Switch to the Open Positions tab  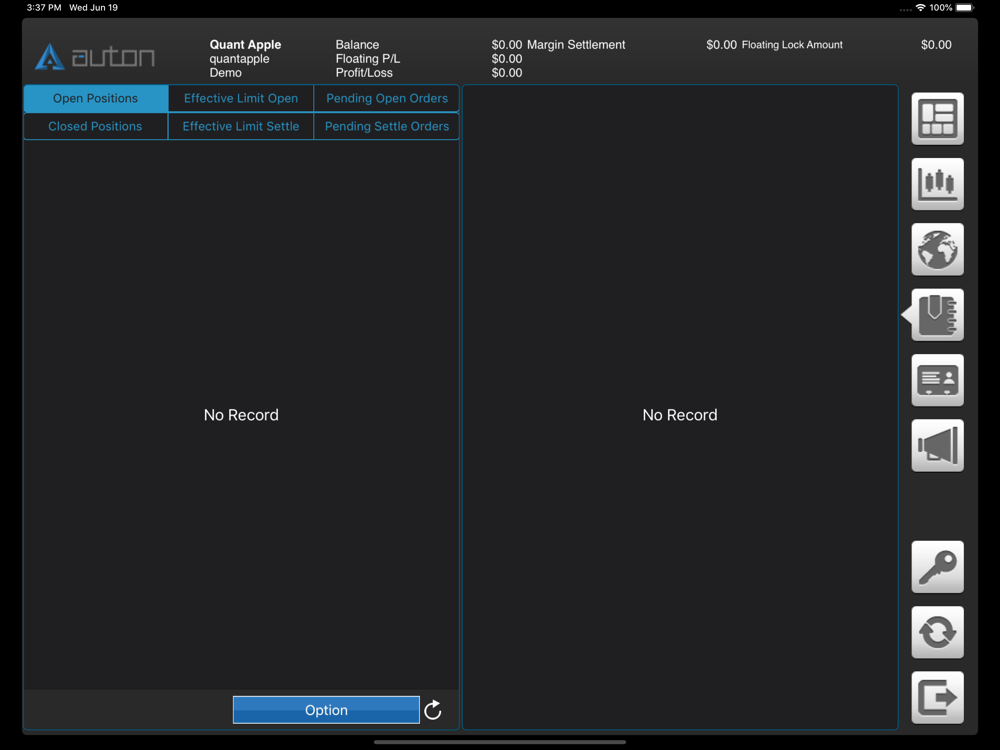point(96,98)
